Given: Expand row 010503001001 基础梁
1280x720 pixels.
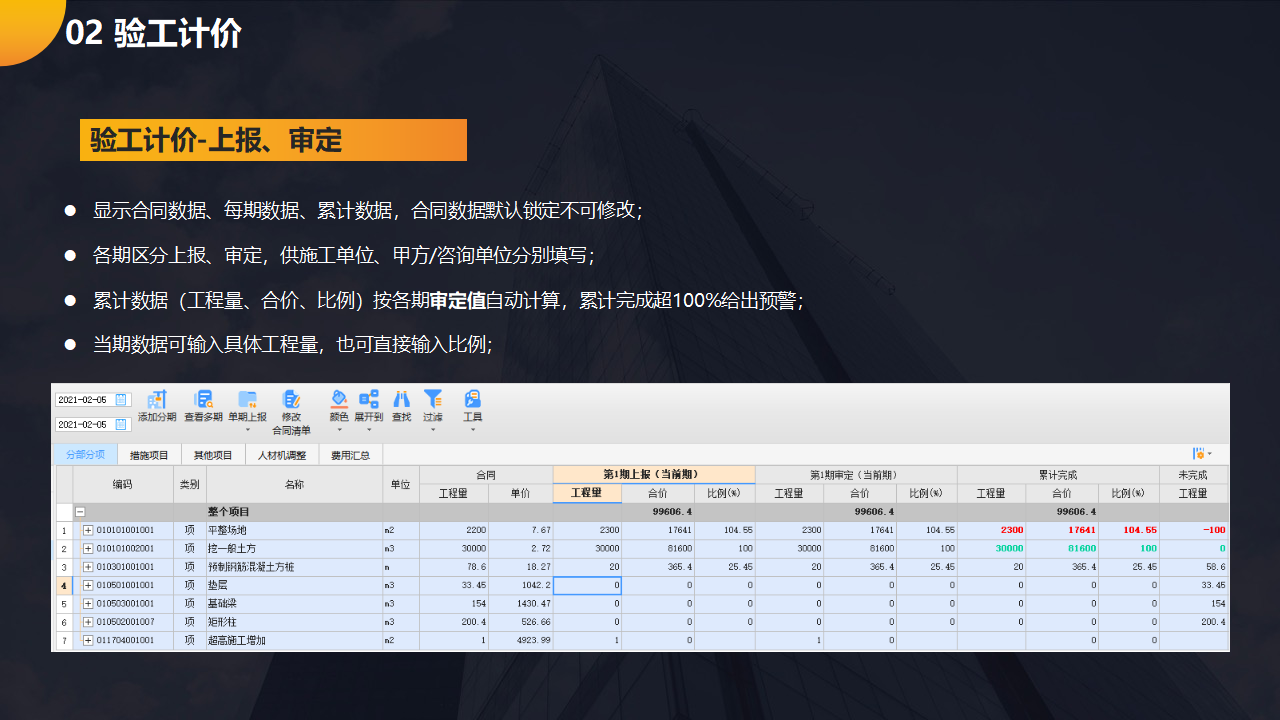Looking at the screenshot, I should click(x=87, y=604).
